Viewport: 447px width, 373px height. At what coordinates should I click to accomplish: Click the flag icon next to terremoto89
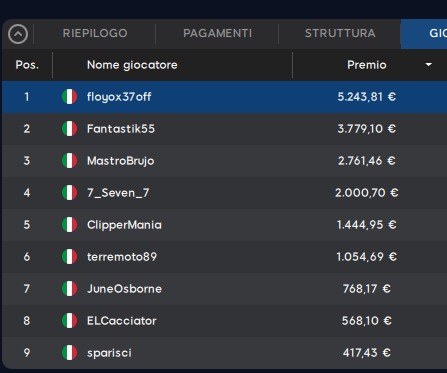click(x=69, y=257)
